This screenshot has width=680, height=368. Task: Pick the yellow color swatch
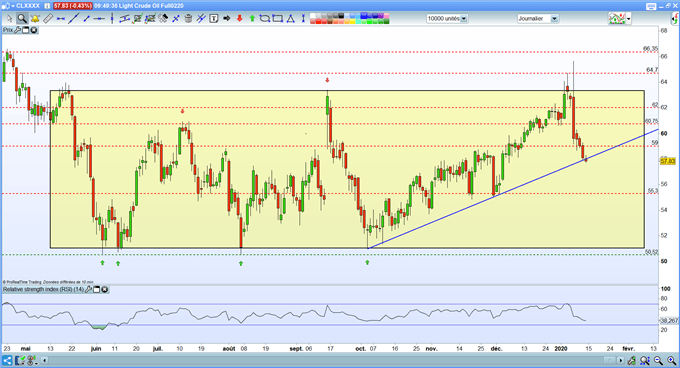(x=353, y=21)
